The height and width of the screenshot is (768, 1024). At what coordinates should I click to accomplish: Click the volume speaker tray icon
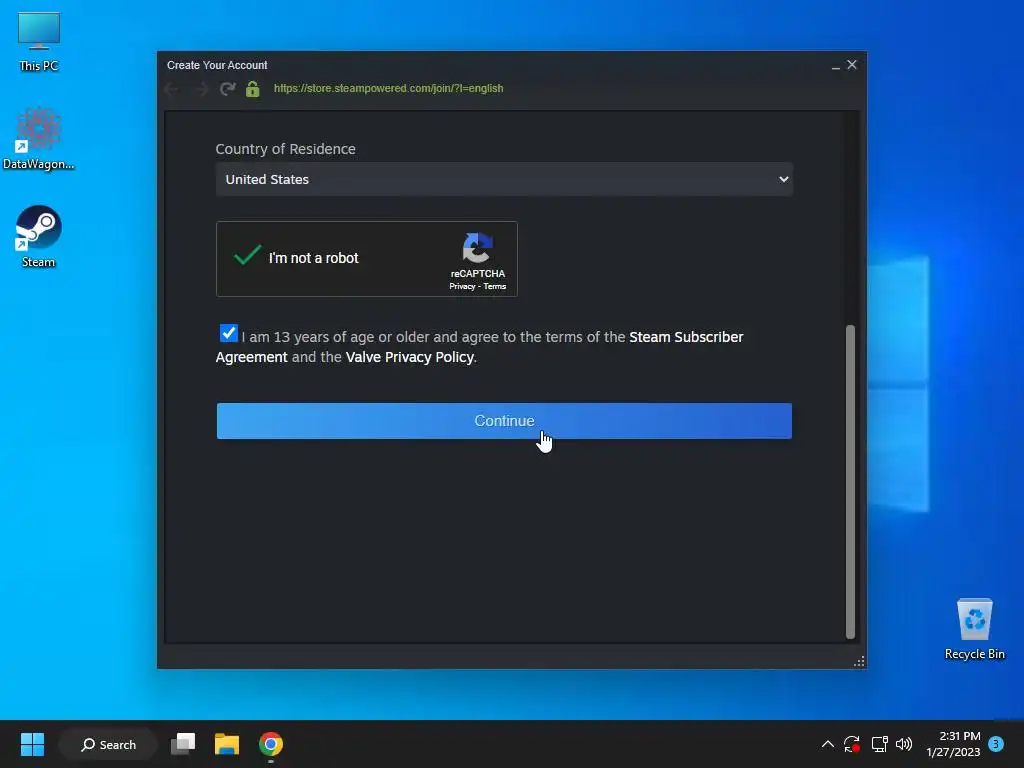pyautogui.click(x=904, y=744)
